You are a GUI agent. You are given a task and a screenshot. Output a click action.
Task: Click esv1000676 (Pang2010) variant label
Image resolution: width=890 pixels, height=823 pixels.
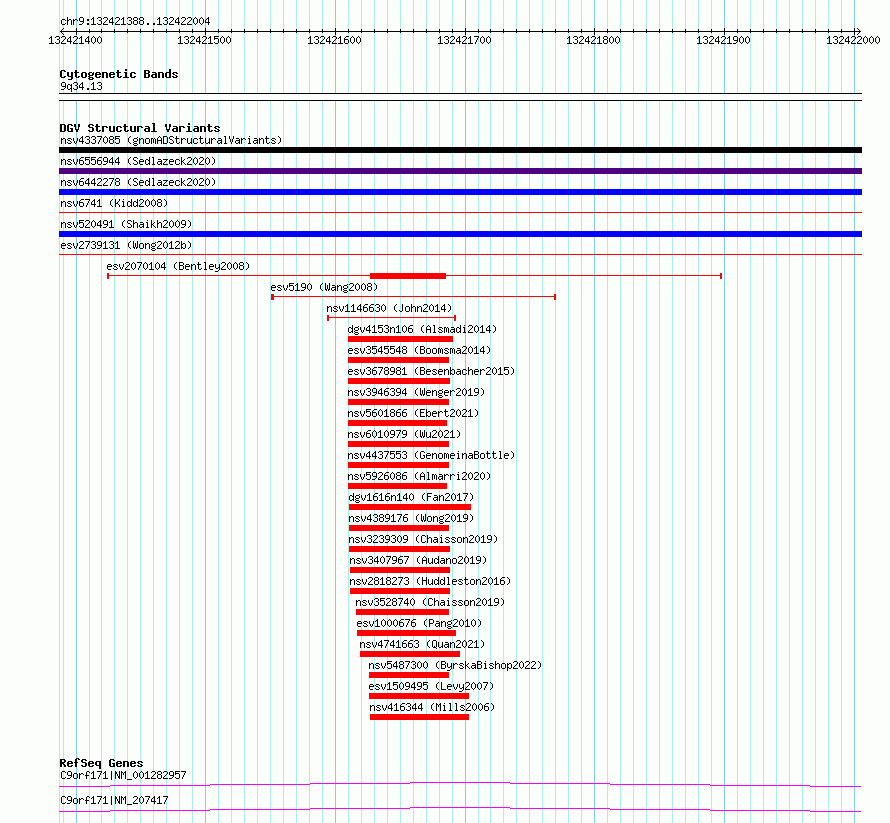tap(419, 623)
